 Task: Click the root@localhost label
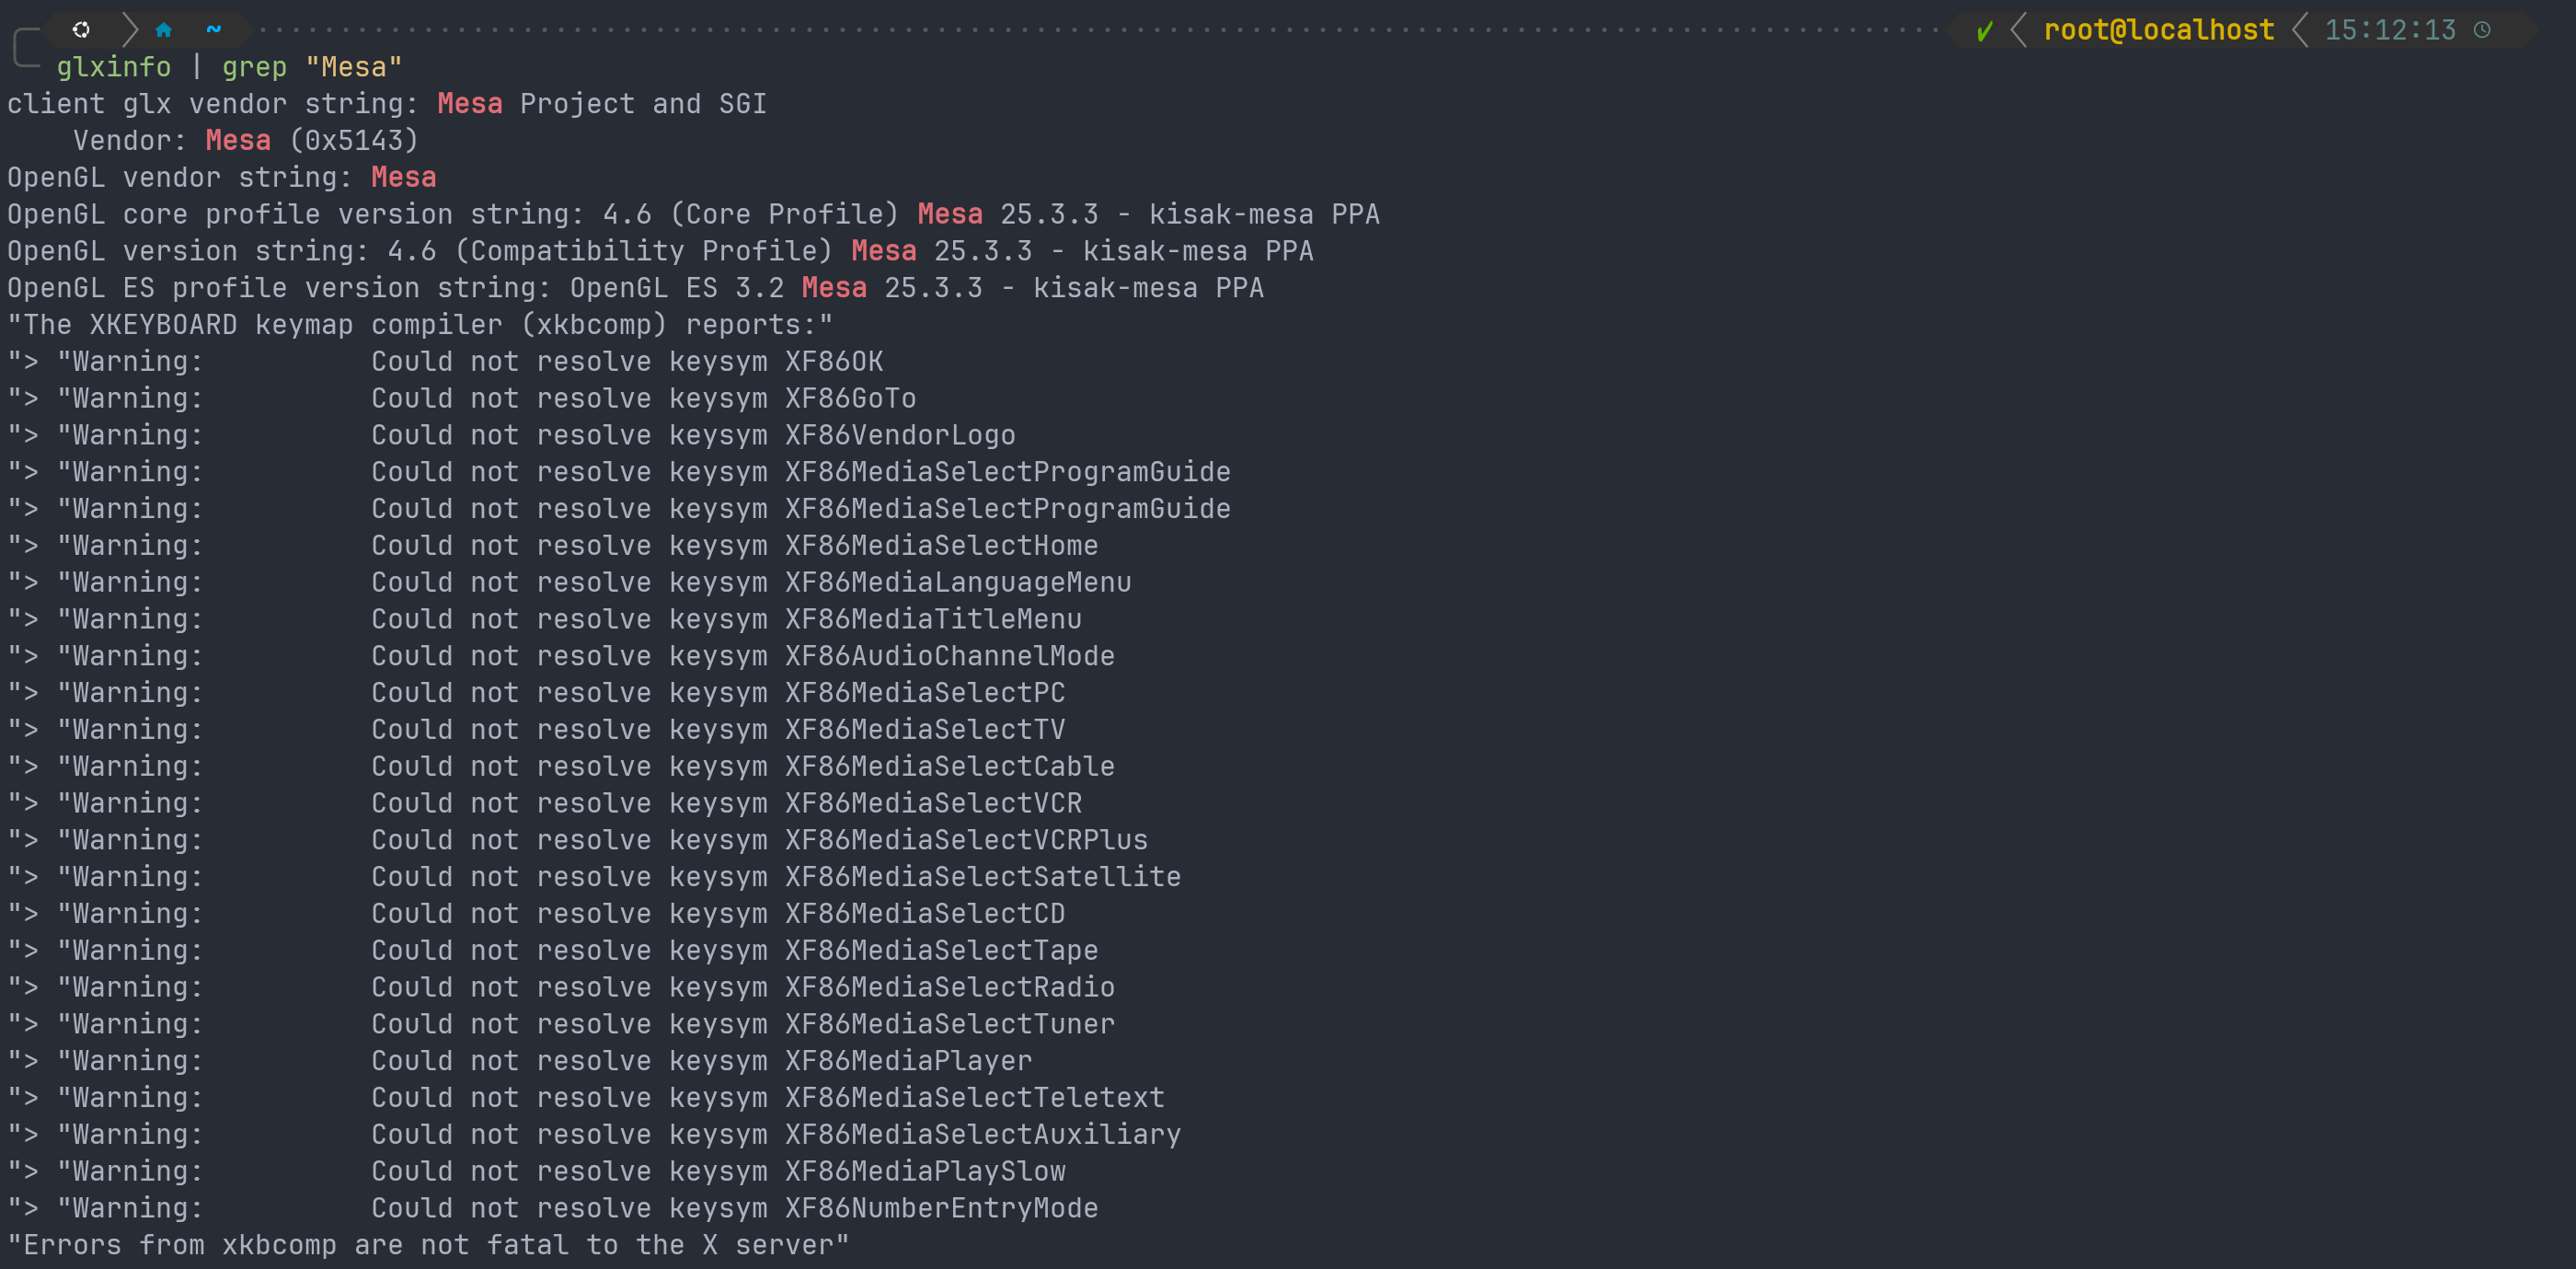[x=2158, y=30]
